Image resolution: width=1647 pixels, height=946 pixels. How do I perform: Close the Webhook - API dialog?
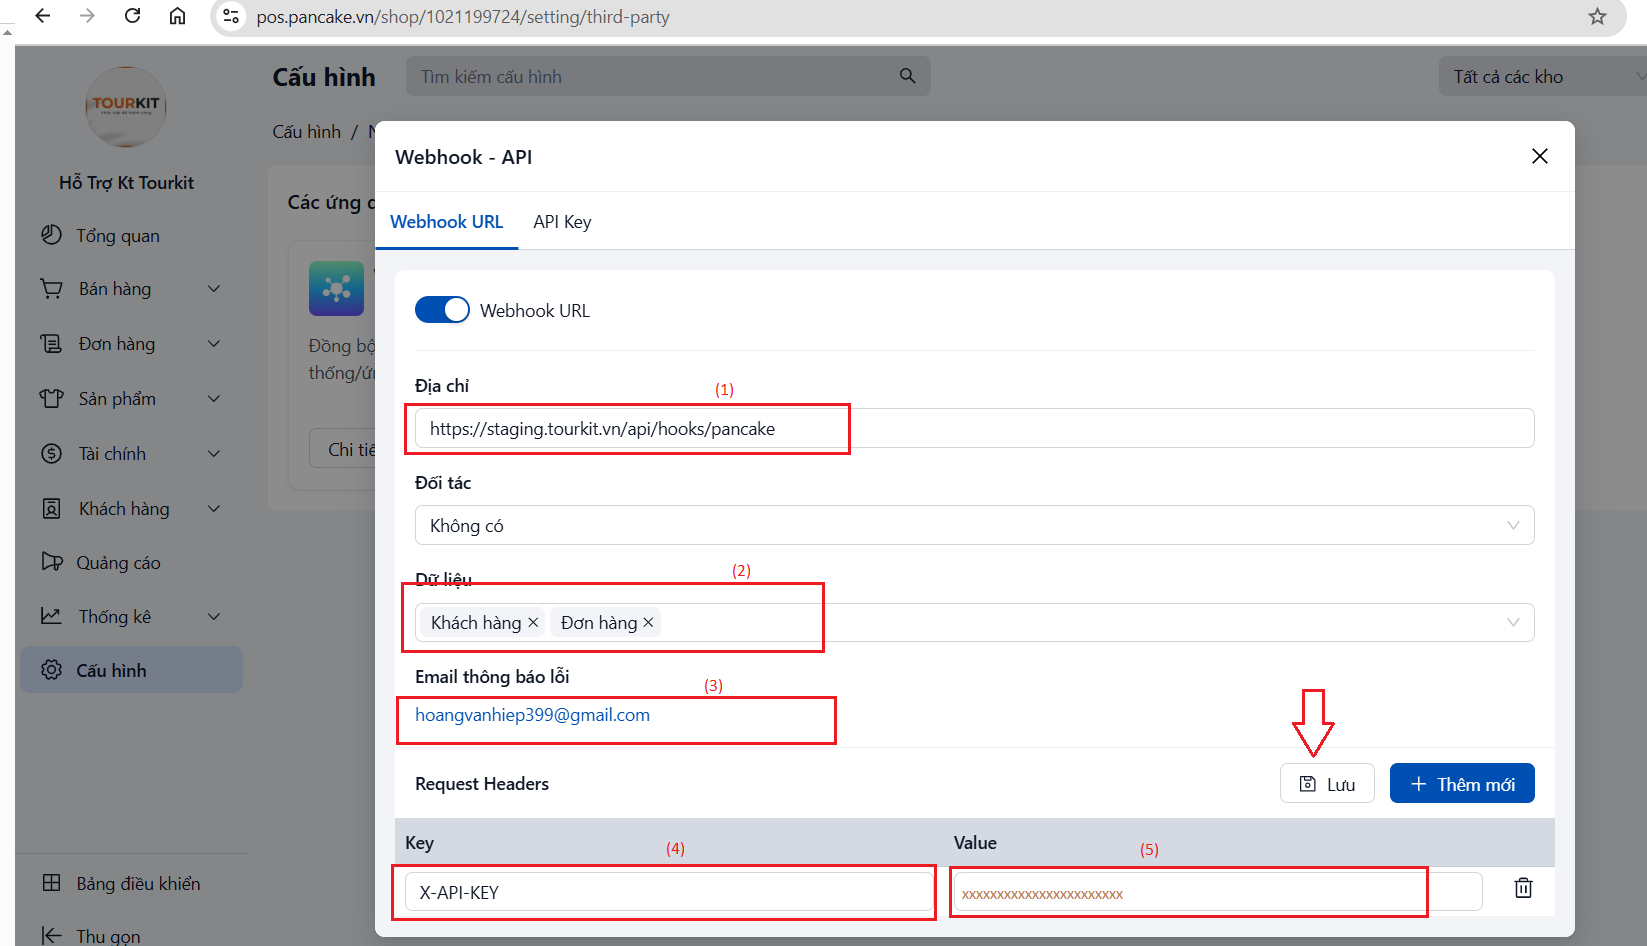click(x=1539, y=156)
